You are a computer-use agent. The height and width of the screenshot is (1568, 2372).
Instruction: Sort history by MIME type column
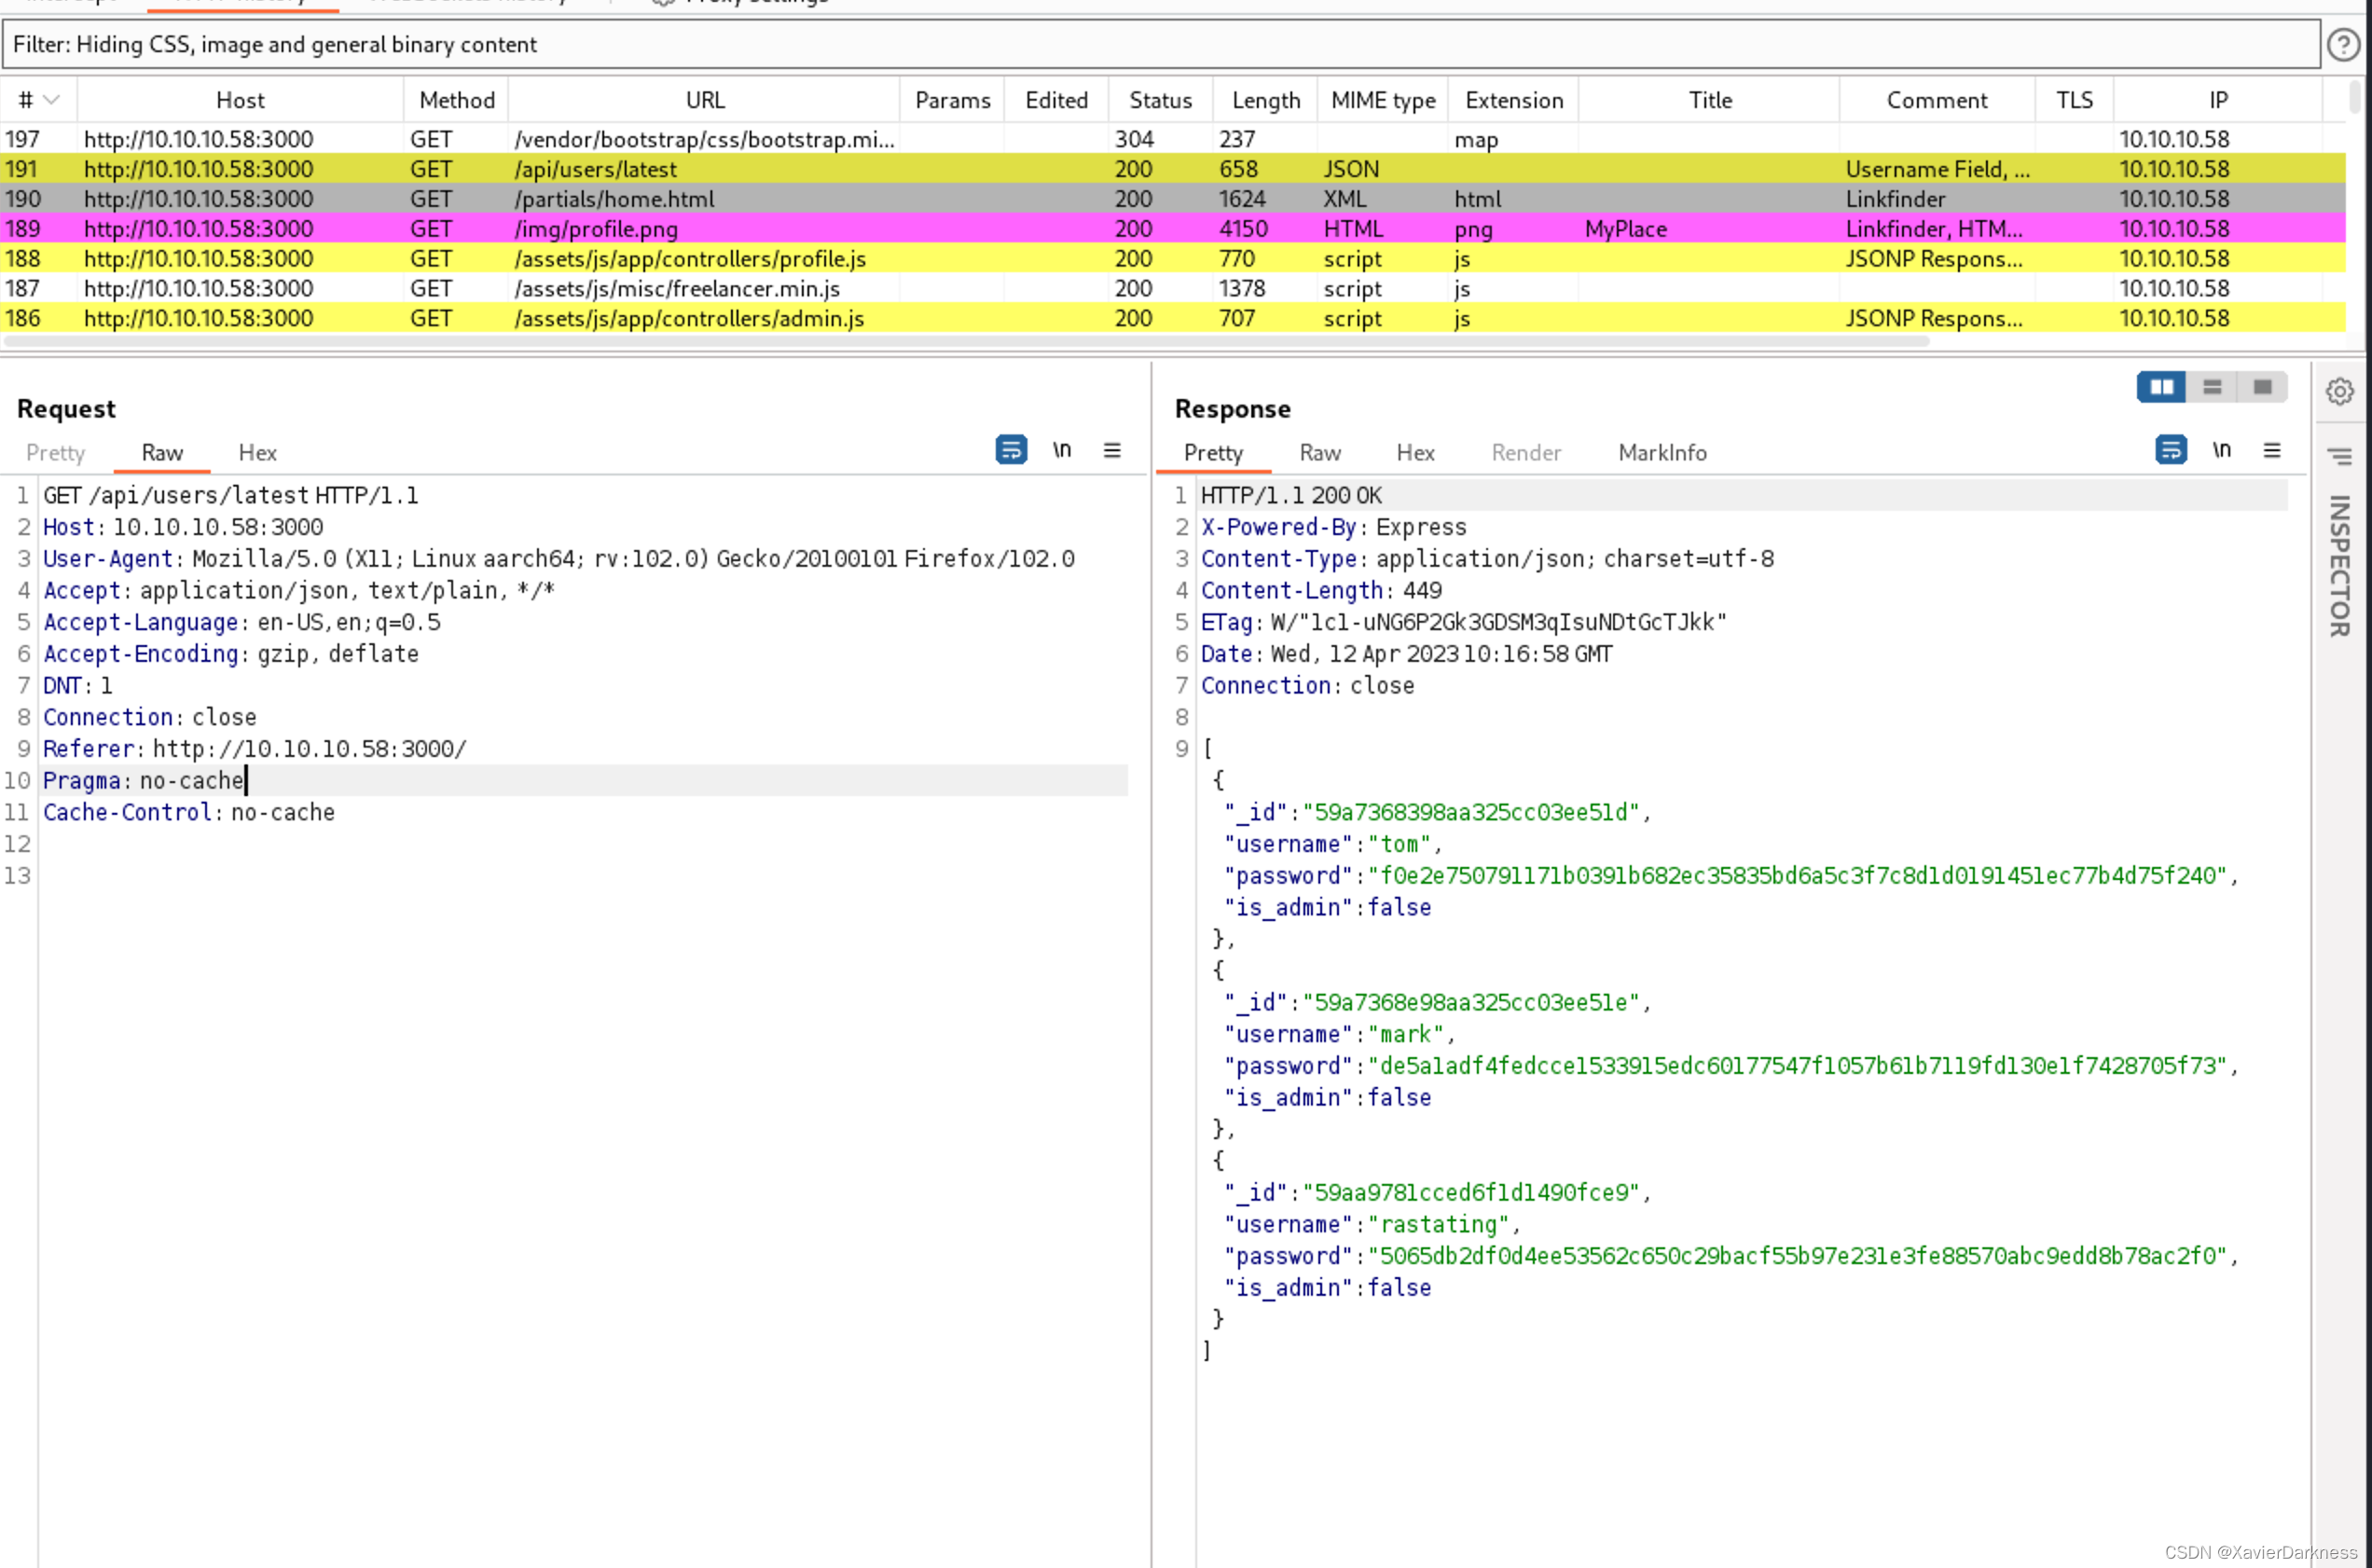tap(1383, 100)
